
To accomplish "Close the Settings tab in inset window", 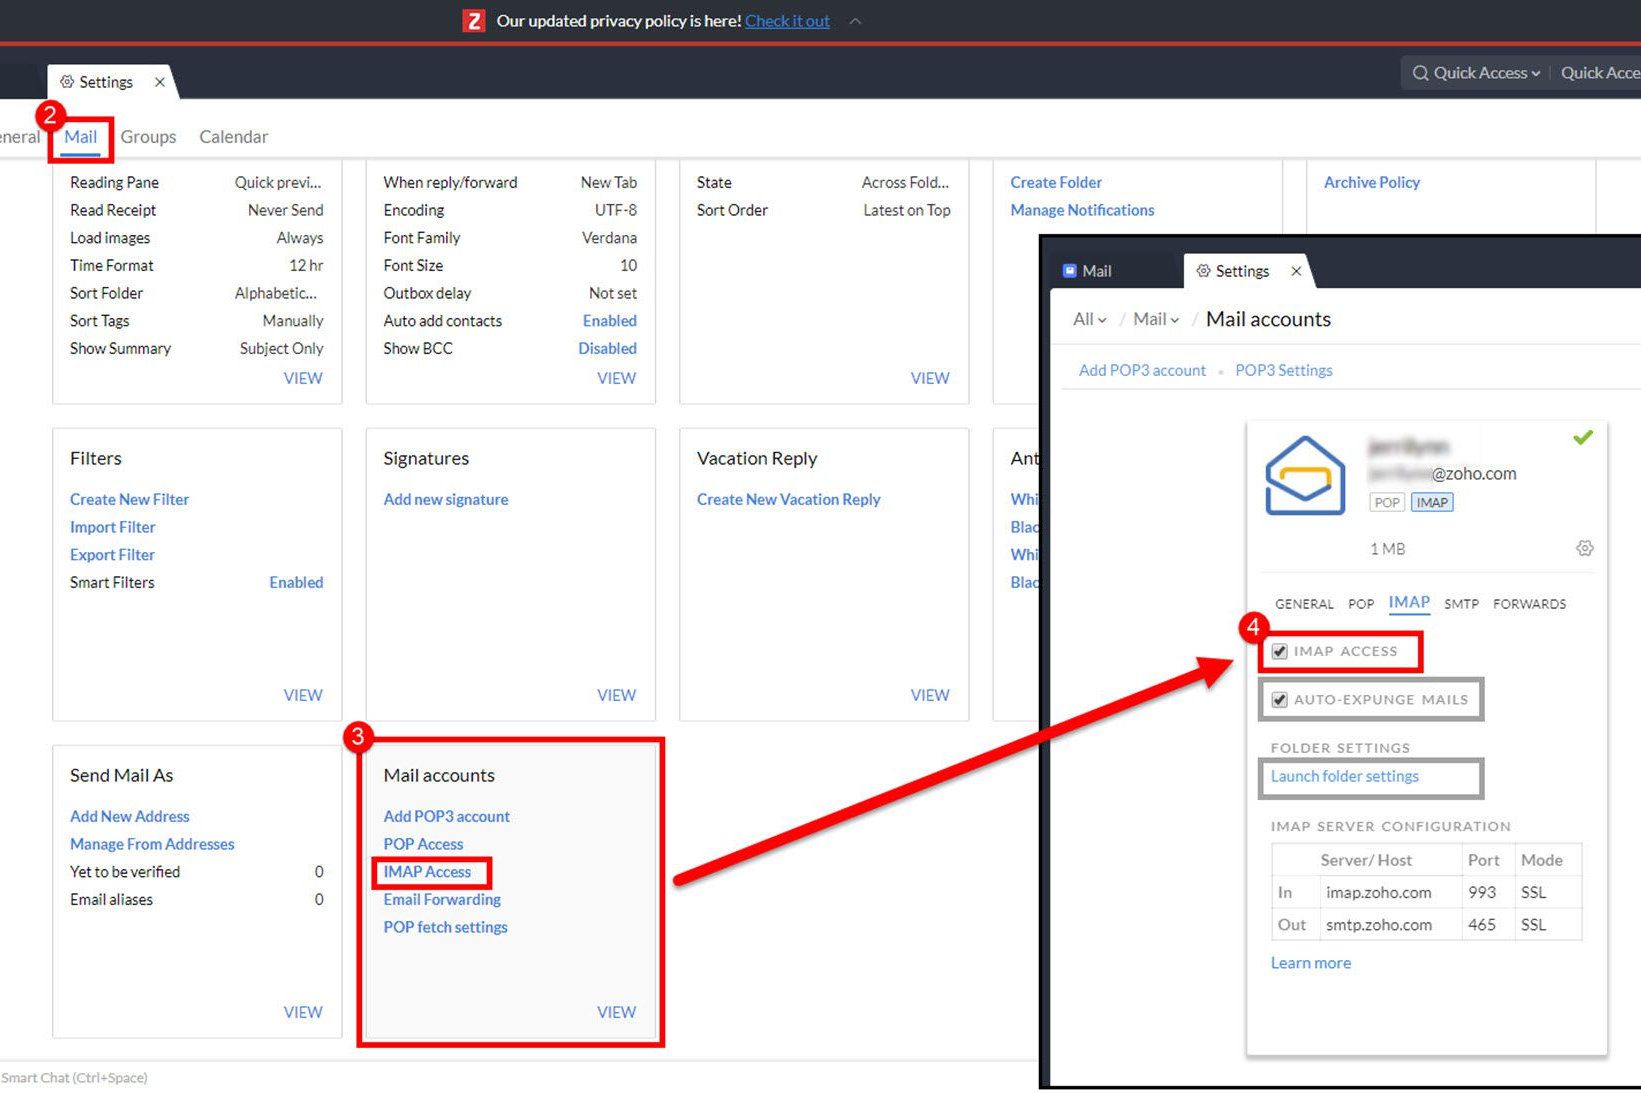I will pyautogui.click(x=1296, y=271).
